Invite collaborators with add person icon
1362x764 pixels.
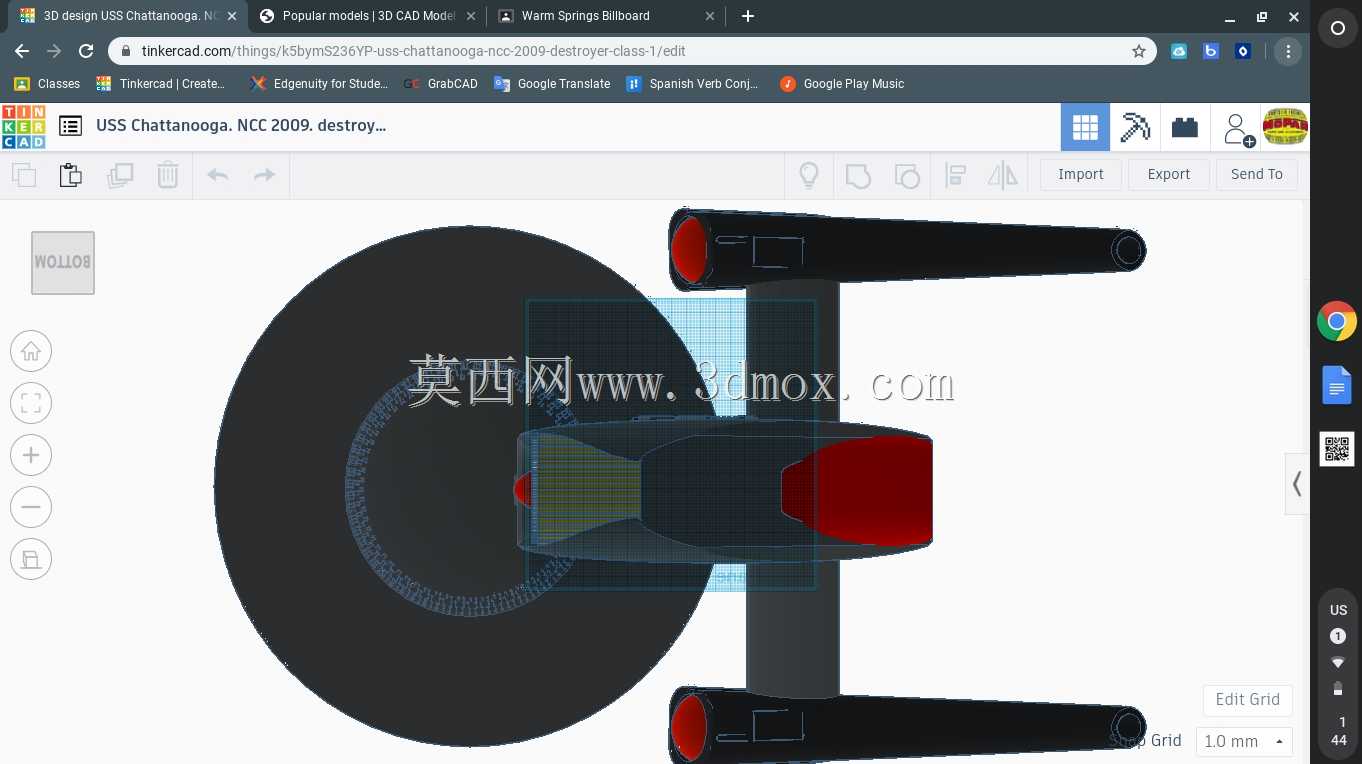click(x=1238, y=128)
